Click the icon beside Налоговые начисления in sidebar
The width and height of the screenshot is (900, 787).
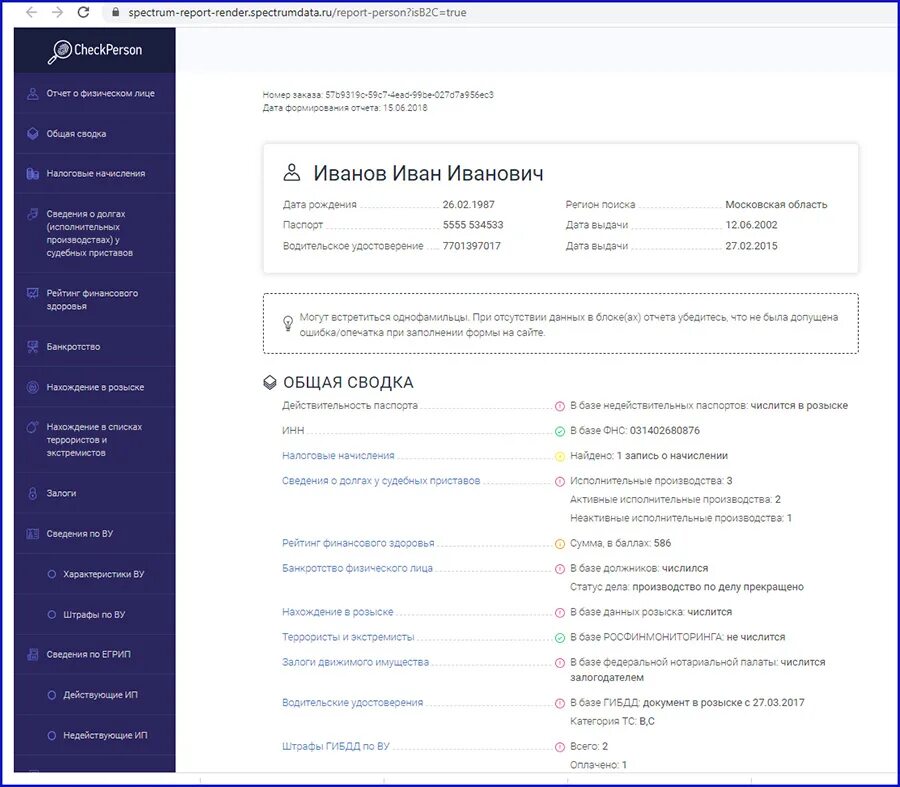tap(33, 173)
